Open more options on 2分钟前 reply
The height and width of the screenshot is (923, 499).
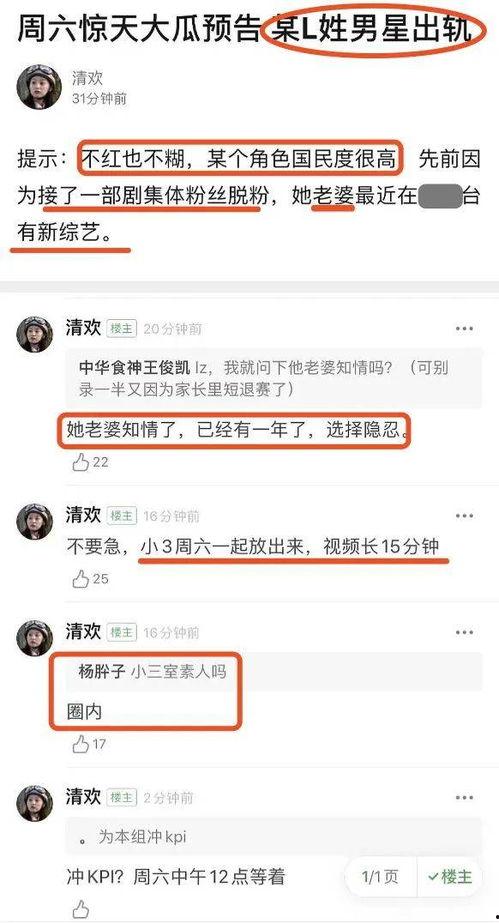(x=464, y=798)
